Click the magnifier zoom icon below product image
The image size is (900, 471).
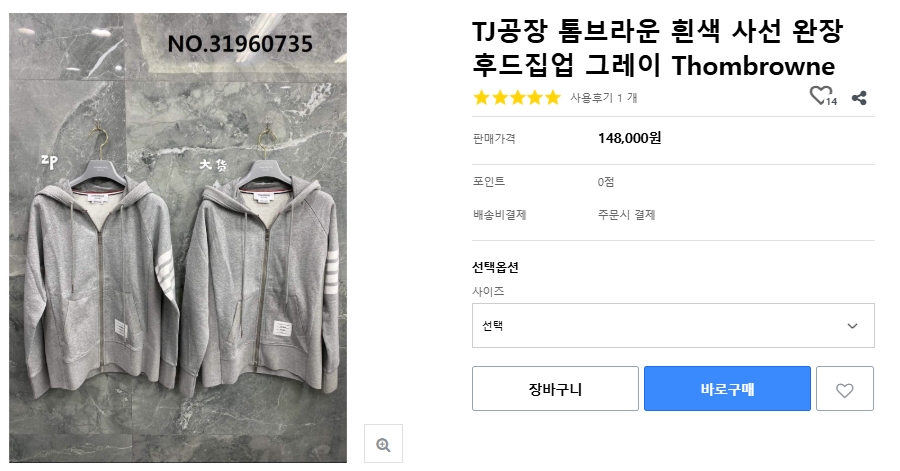tap(383, 444)
